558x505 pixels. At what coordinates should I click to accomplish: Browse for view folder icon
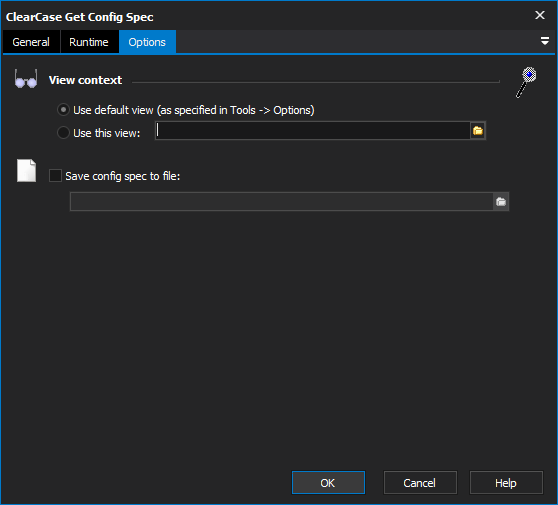(478, 131)
